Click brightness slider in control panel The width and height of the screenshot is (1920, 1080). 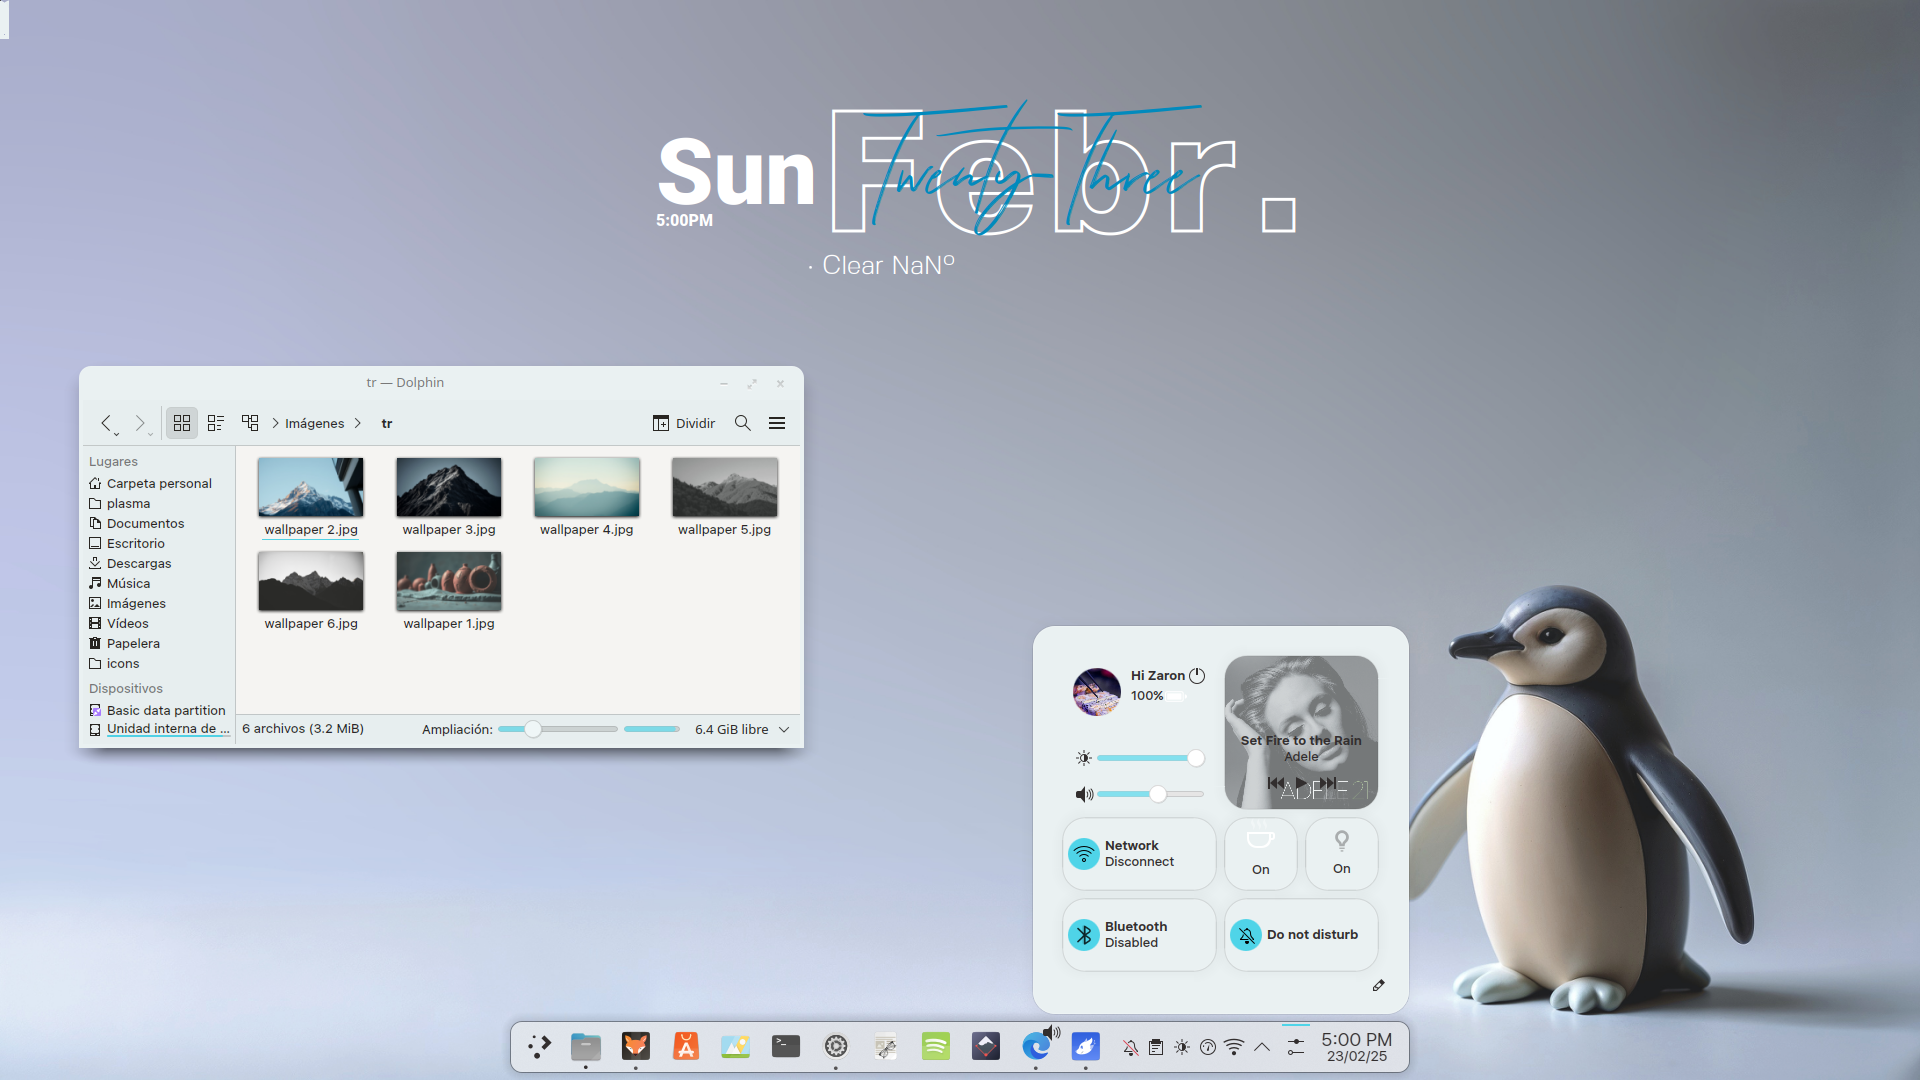click(x=1150, y=758)
